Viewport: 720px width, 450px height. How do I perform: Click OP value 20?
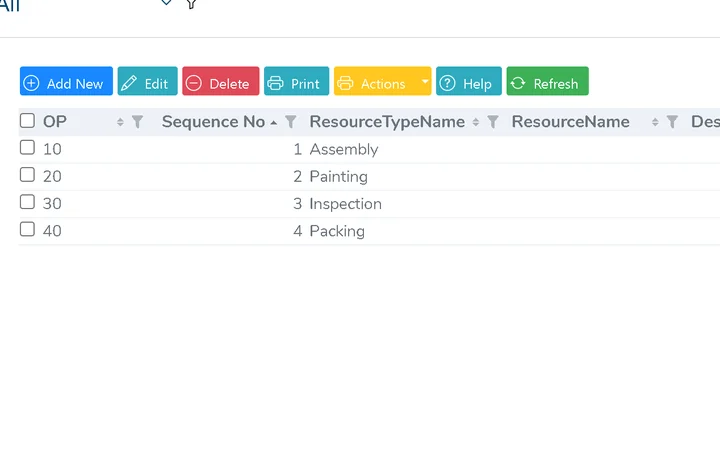coord(52,176)
